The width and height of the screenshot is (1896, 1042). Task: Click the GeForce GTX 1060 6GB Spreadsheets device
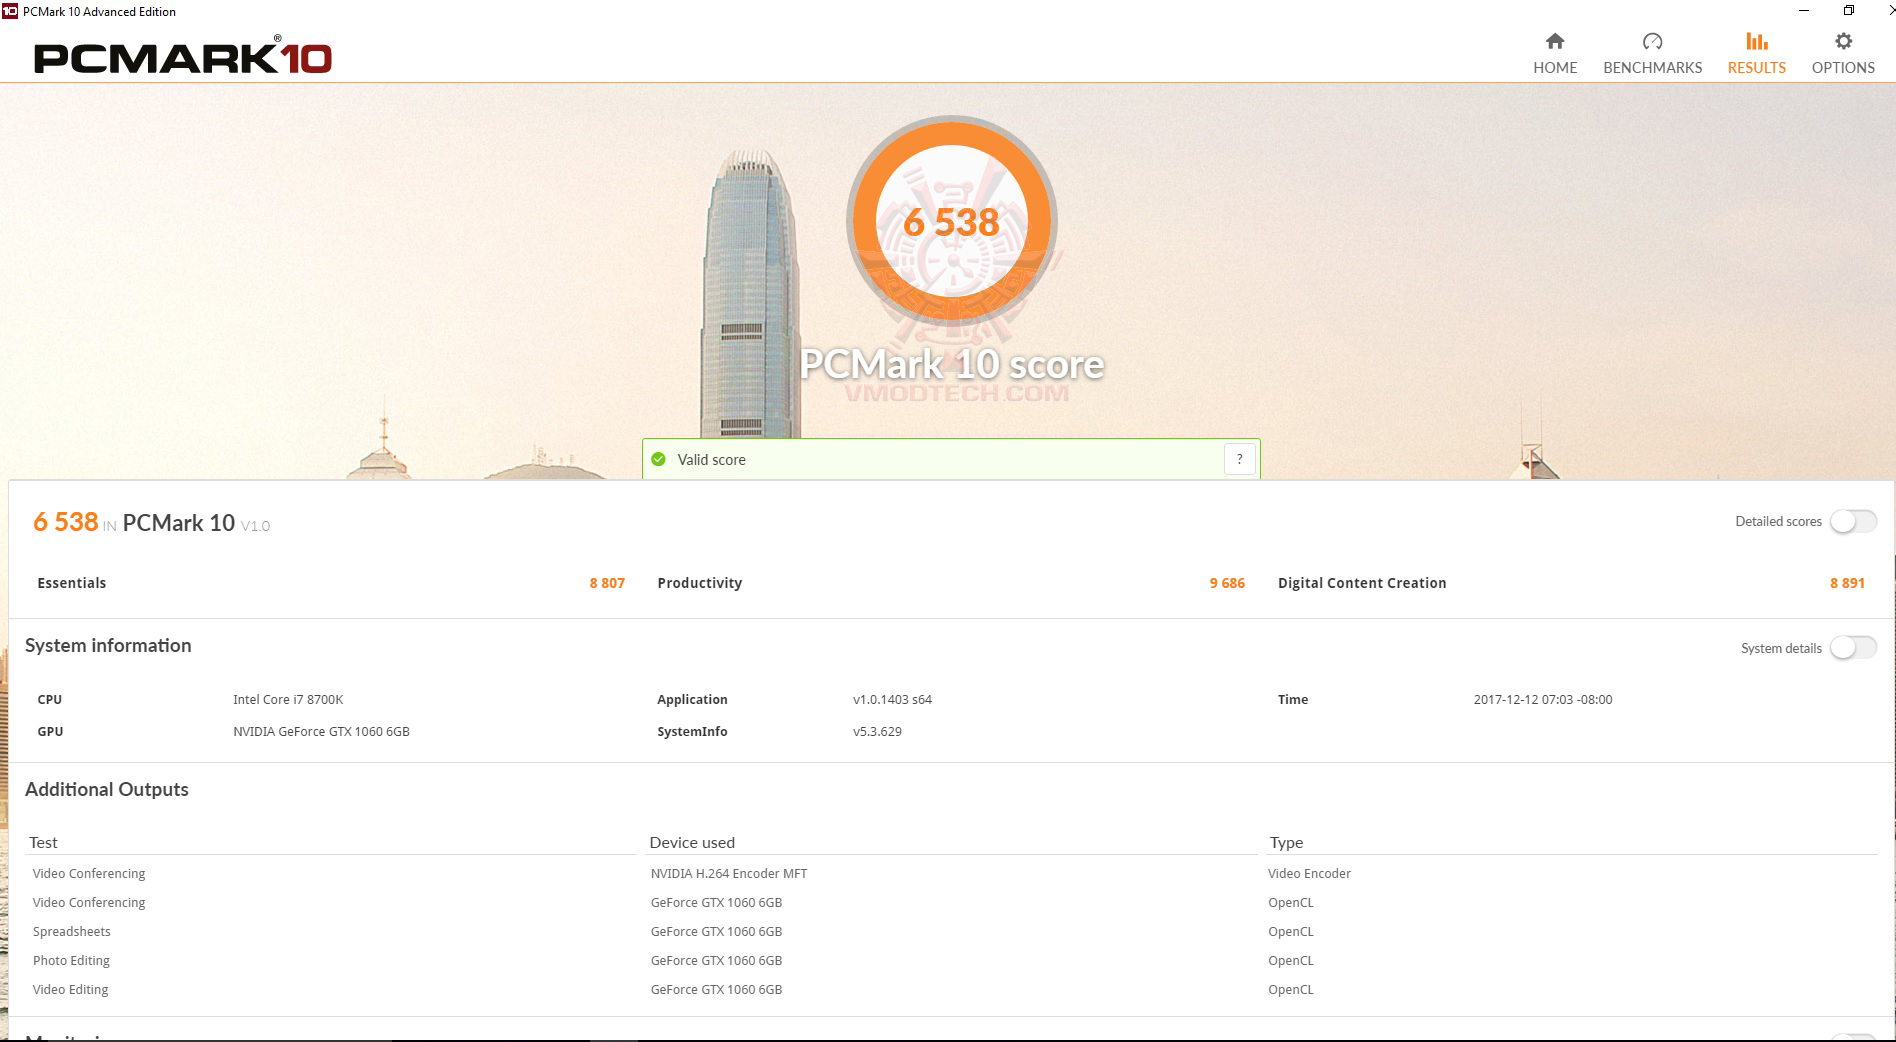(x=716, y=931)
